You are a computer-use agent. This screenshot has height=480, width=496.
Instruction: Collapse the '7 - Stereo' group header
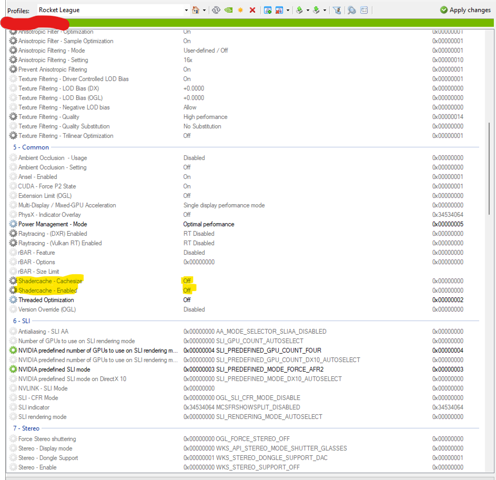(26, 428)
